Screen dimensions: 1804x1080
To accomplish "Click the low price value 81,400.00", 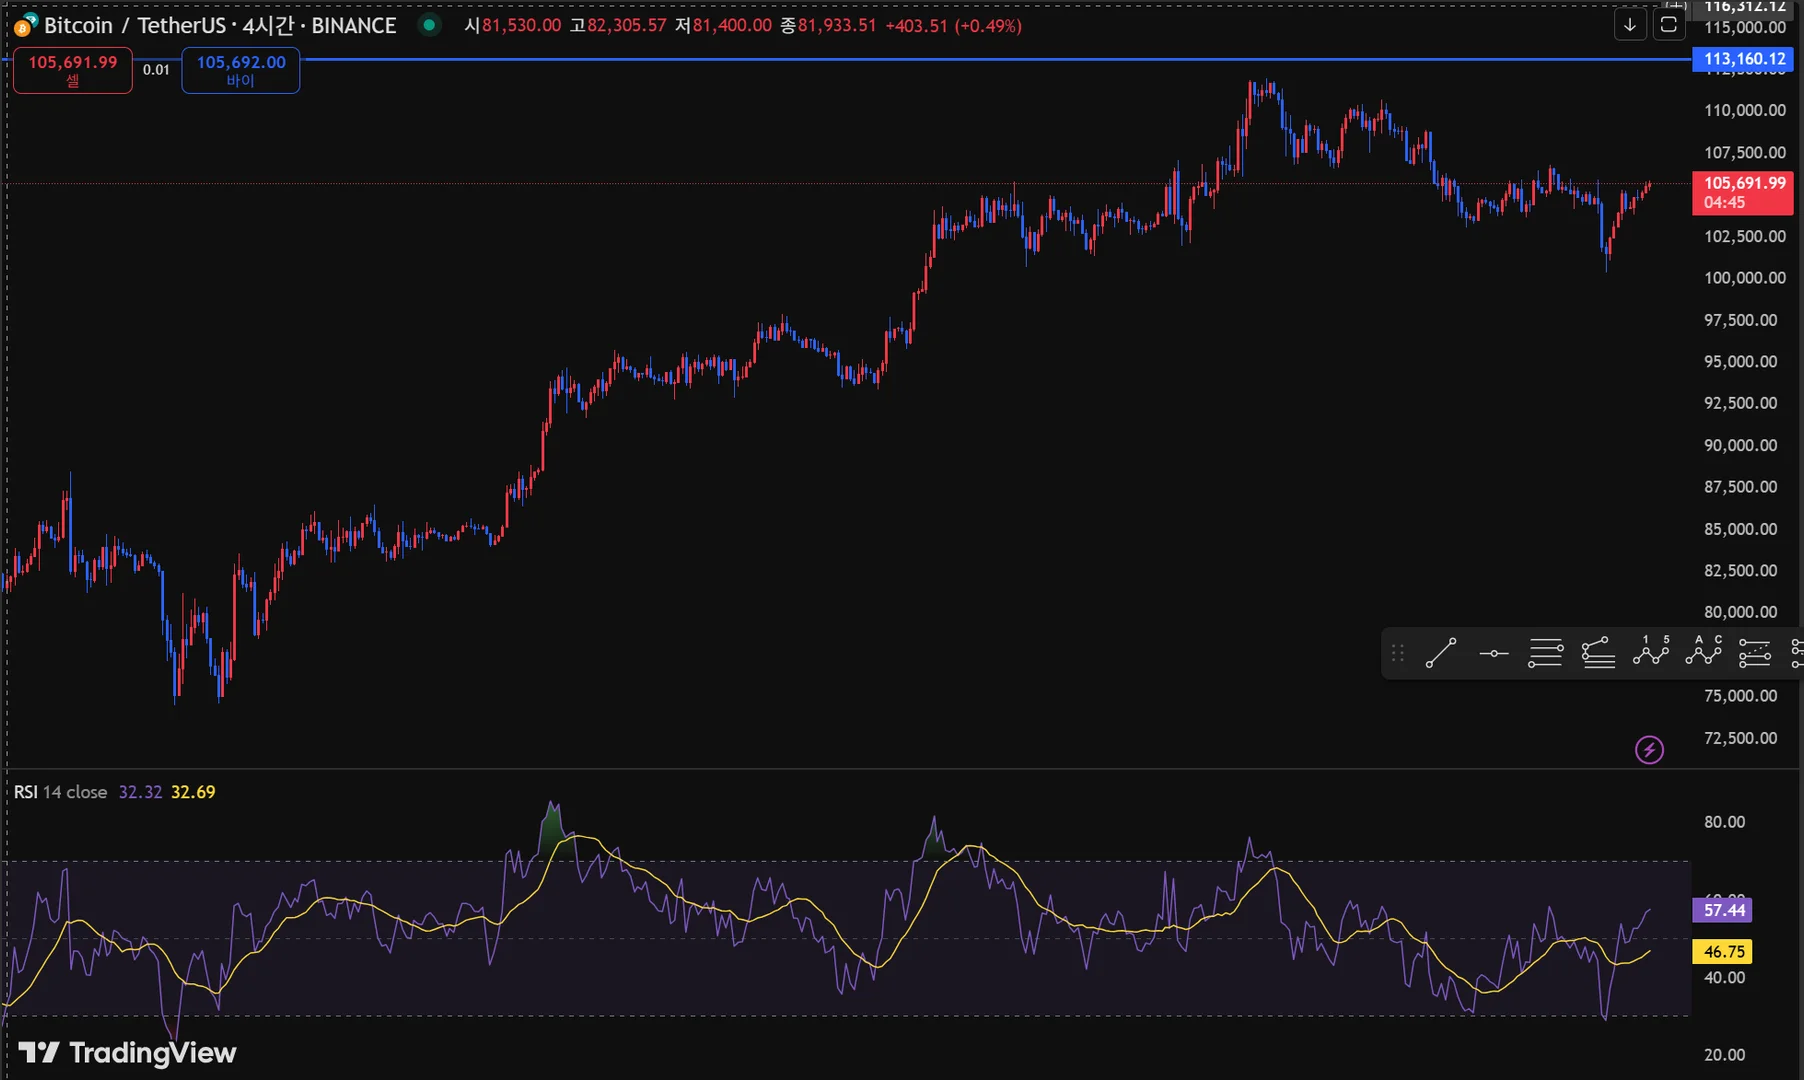I will pyautogui.click(x=732, y=26).
